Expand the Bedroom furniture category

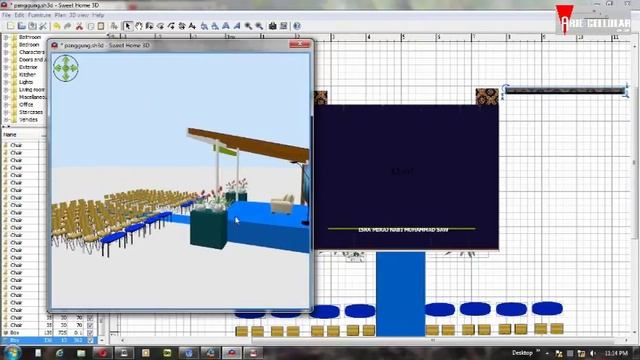[x=6, y=44]
